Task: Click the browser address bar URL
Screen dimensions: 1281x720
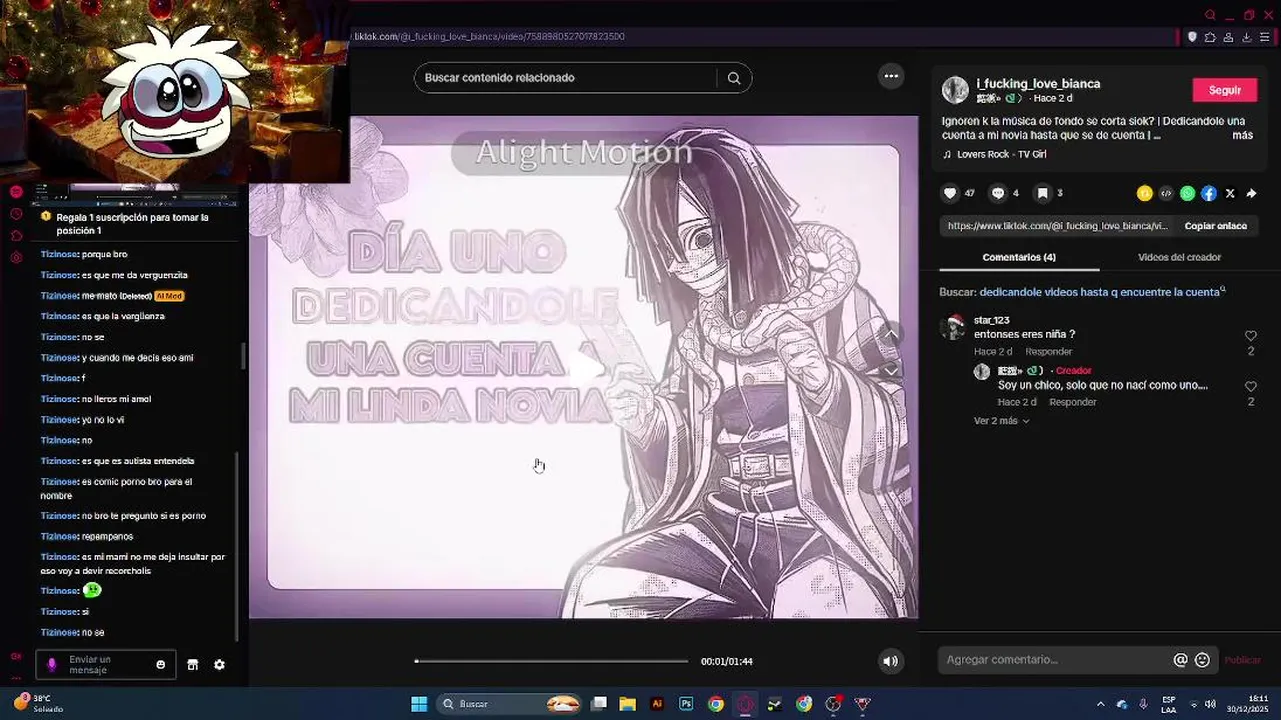Action: click(x=490, y=37)
